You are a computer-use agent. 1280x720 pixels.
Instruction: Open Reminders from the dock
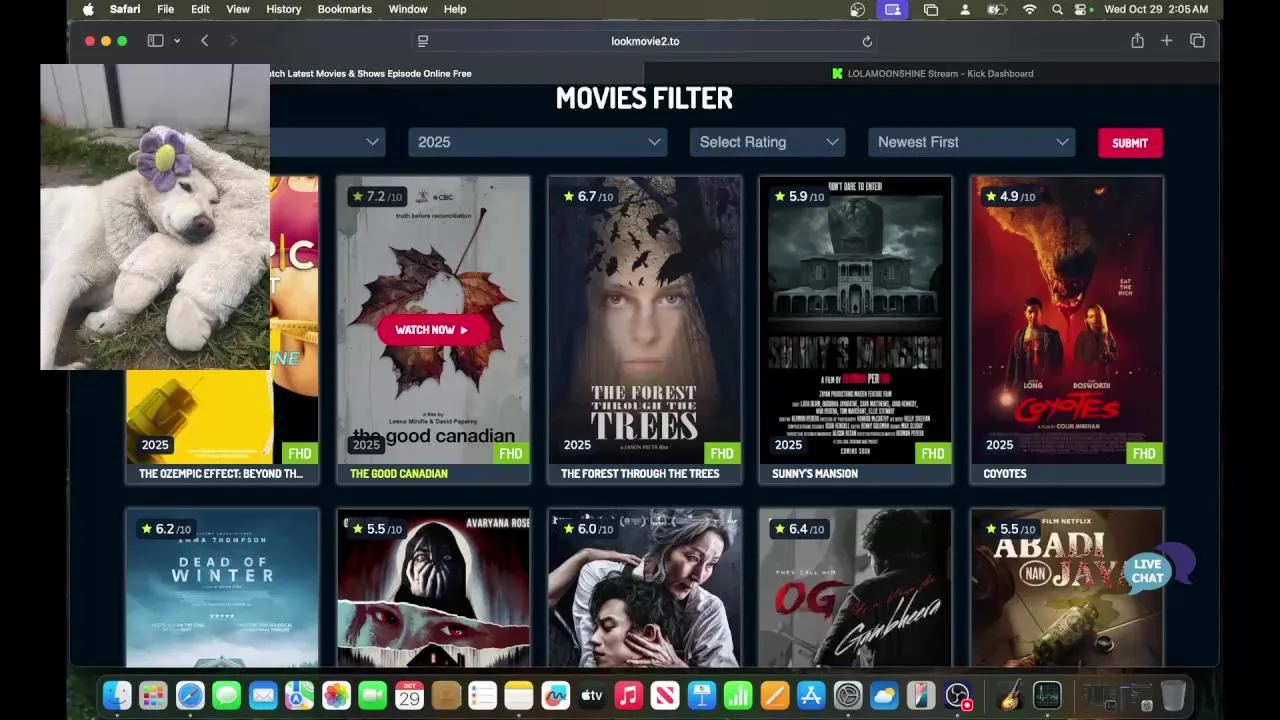[x=482, y=695]
